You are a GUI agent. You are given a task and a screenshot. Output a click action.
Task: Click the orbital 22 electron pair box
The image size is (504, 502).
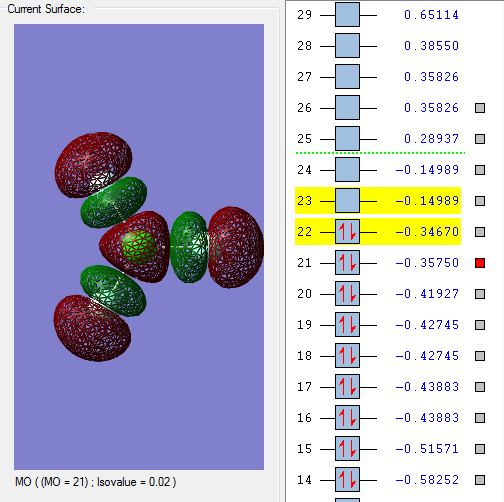(347, 232)
